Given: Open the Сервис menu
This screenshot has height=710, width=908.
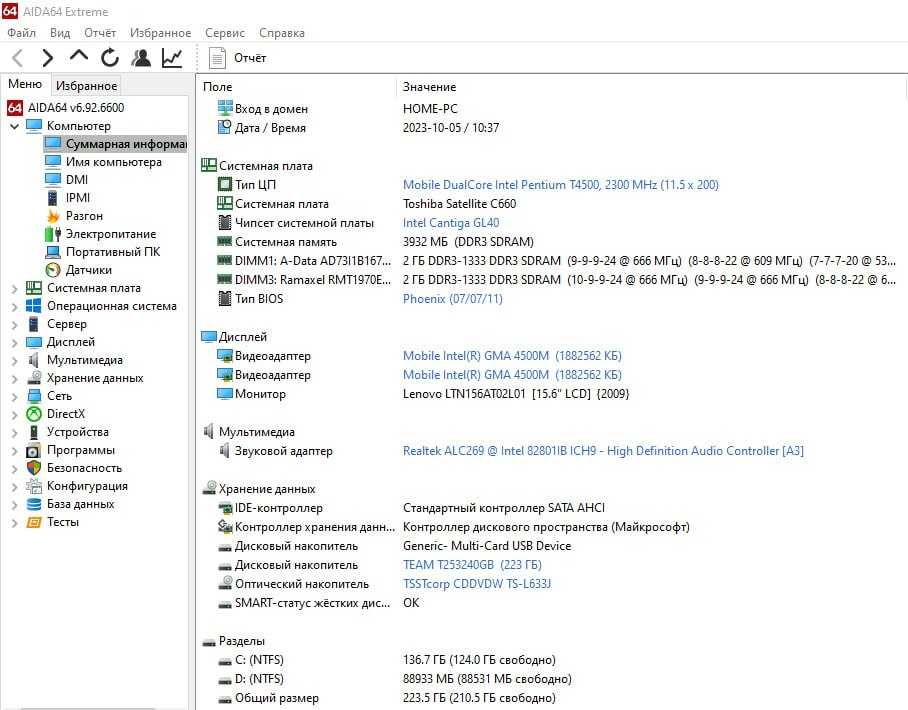Looking at the screenshot, I should pyautogui.click(x=225, y=33).
